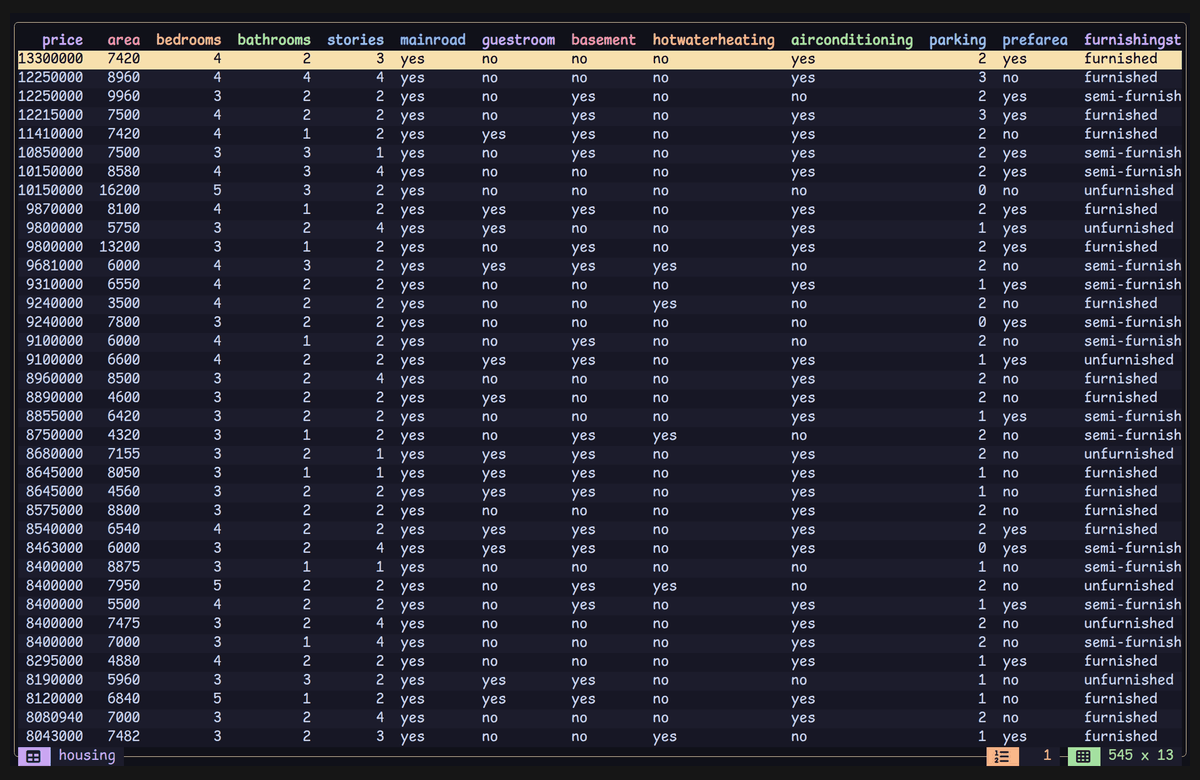Select the price cell 8890000
The image size is (1200, 780).
[x=55, y=398]
